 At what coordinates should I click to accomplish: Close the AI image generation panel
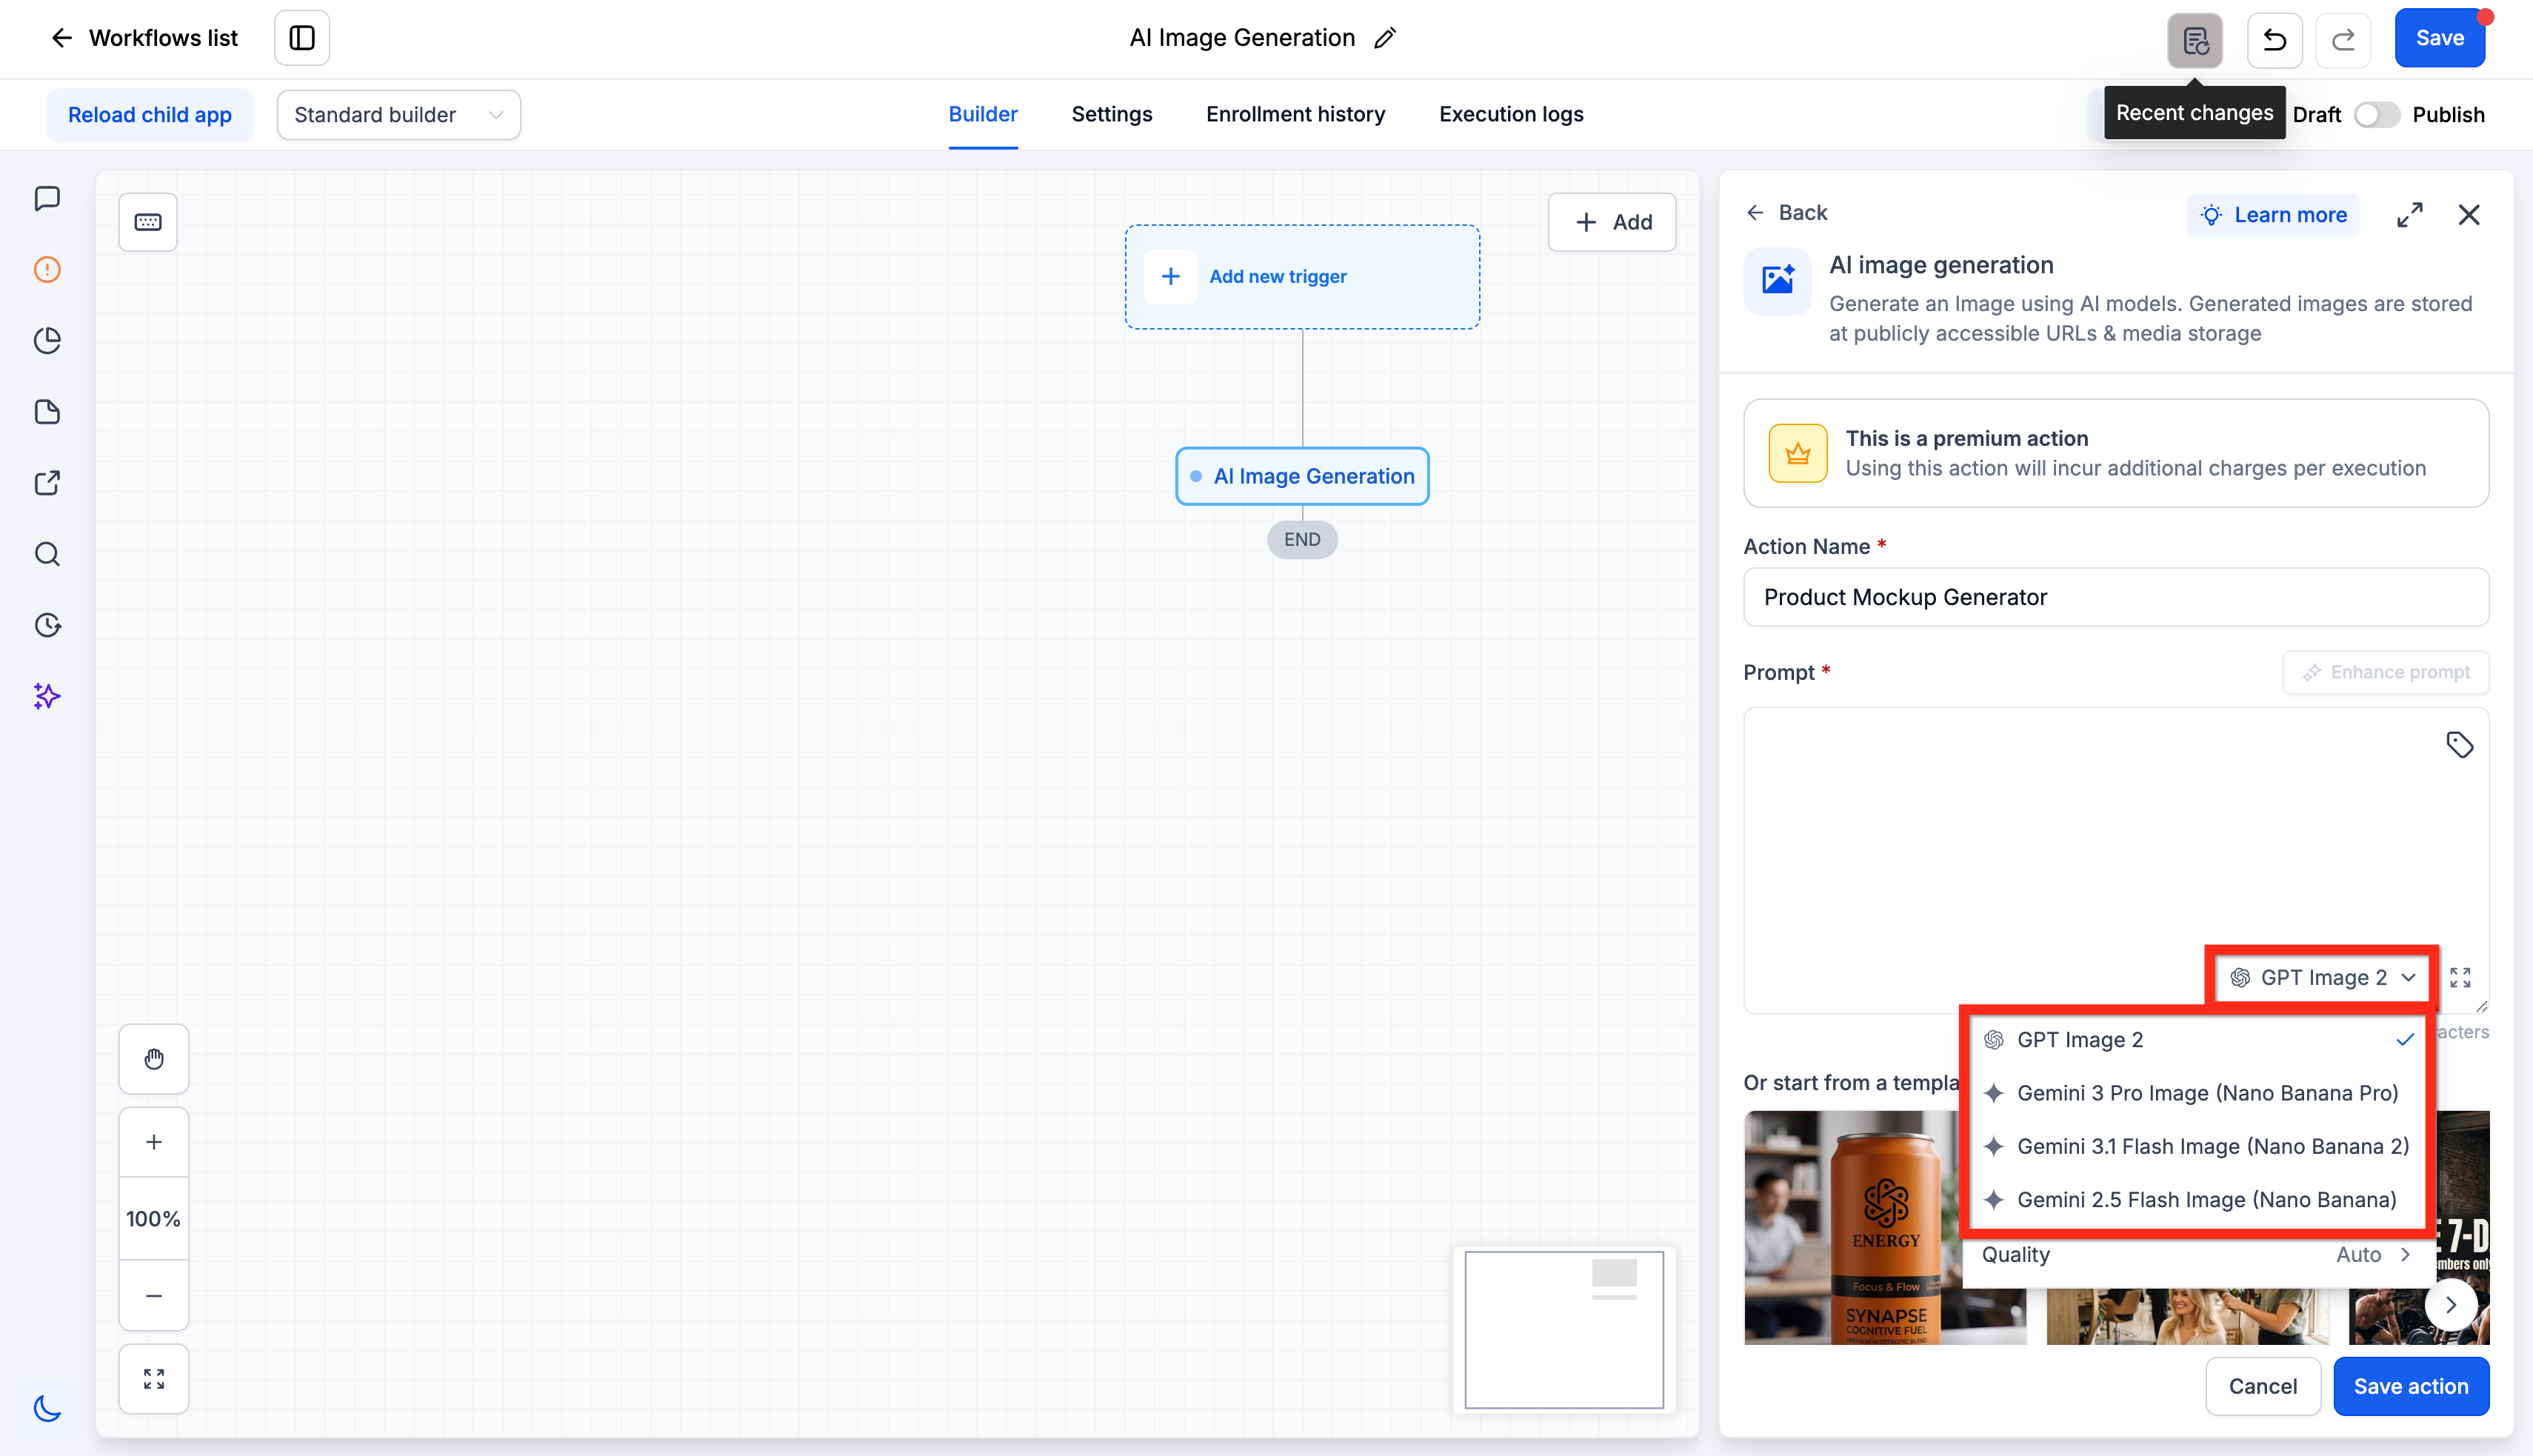[x=2469, y=215]
